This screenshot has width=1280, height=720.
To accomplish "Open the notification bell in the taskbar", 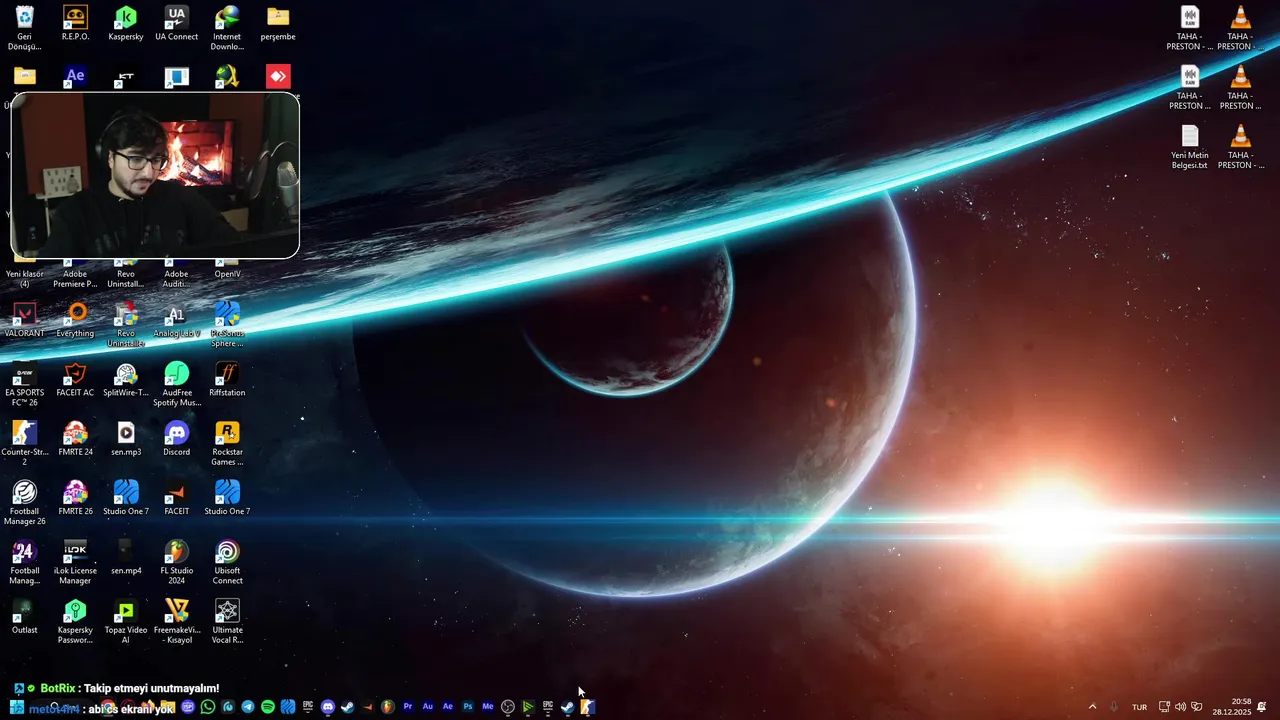I will [1262, 707].
